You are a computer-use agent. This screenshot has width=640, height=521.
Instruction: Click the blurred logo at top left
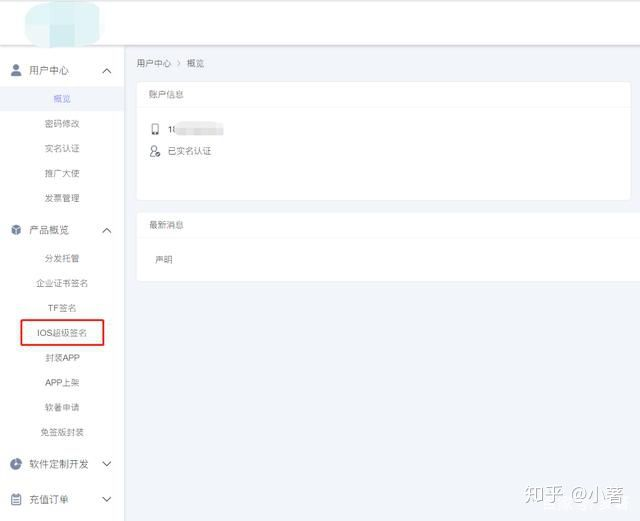[62, 24]
